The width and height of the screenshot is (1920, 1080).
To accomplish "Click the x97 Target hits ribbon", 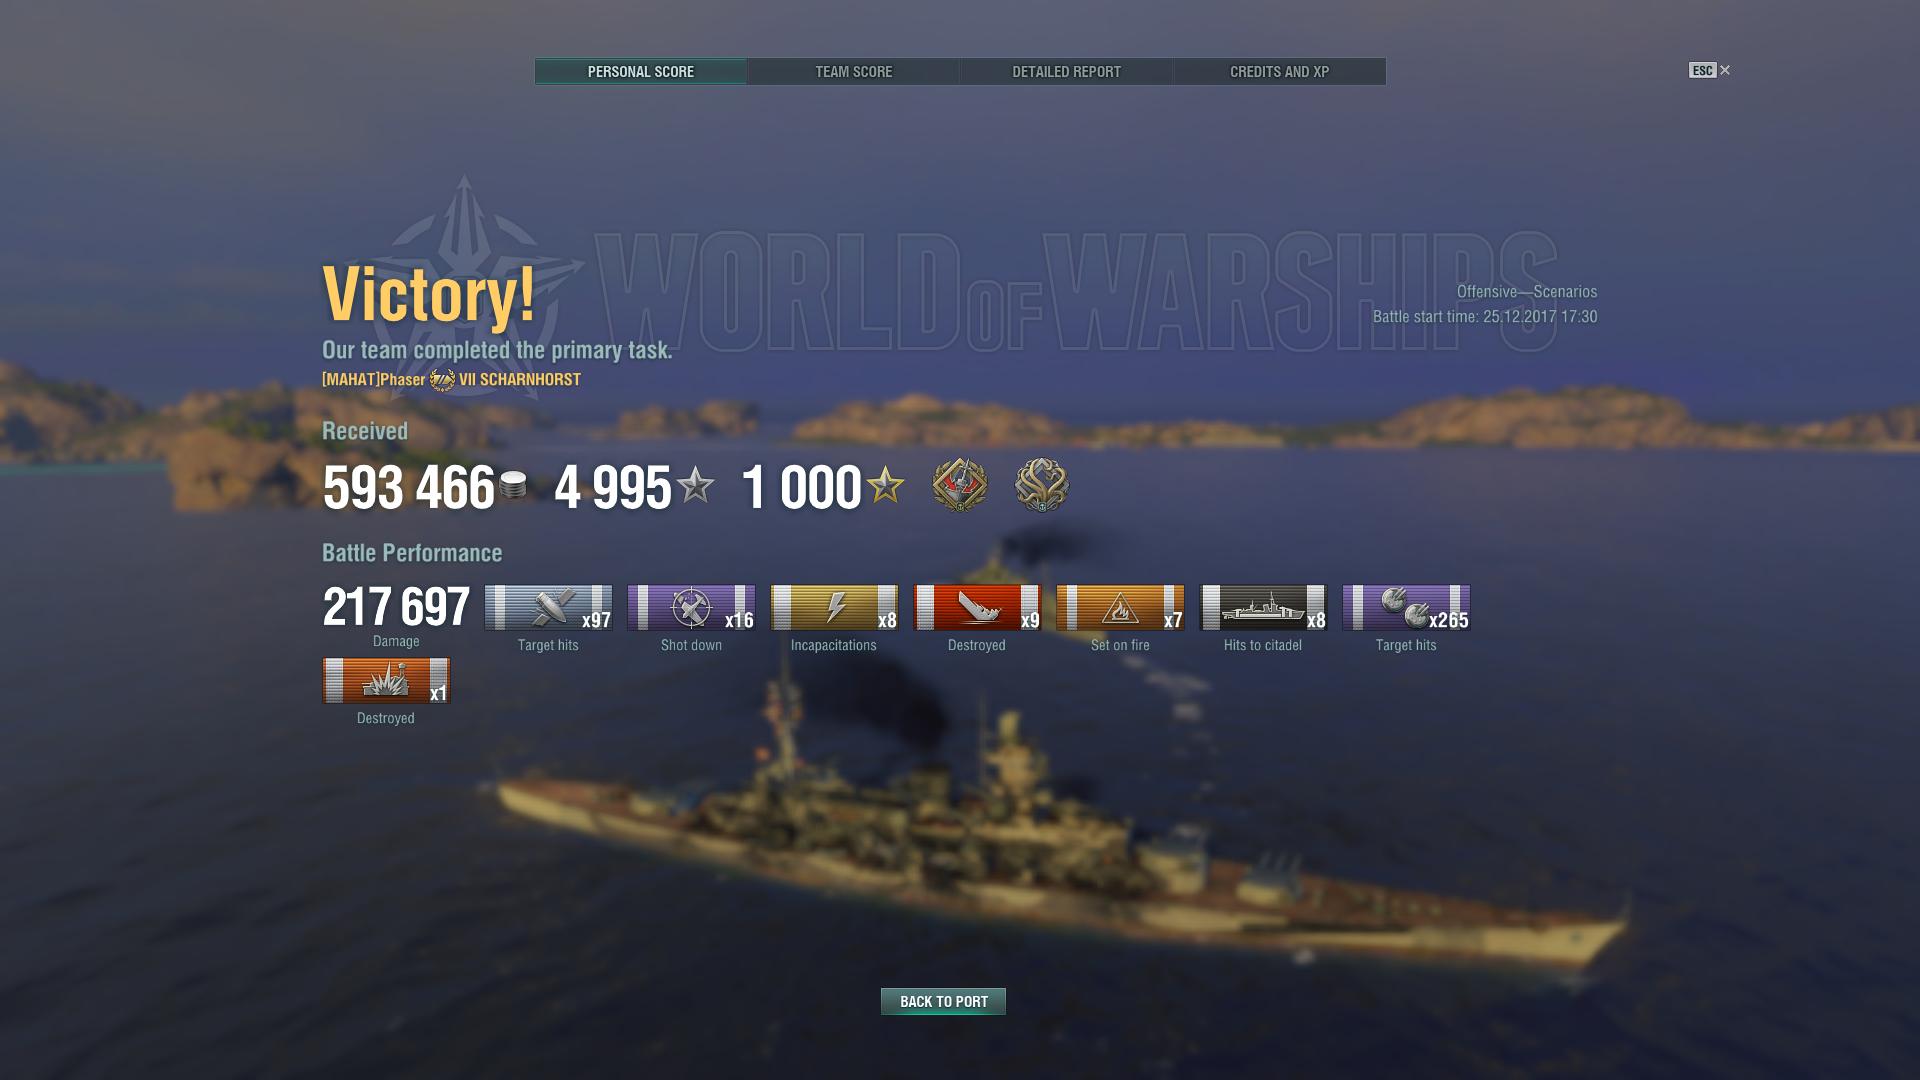I will pos(548,608).
